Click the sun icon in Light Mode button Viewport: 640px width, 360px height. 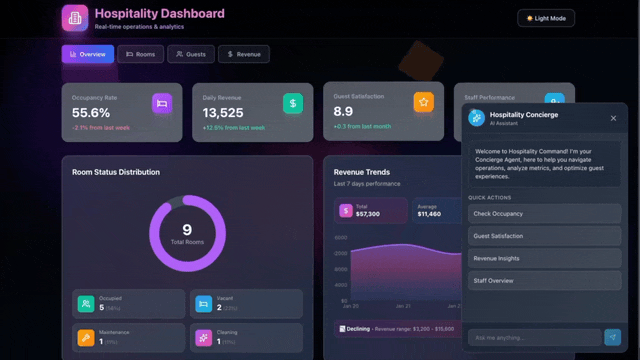coord(529,18)
